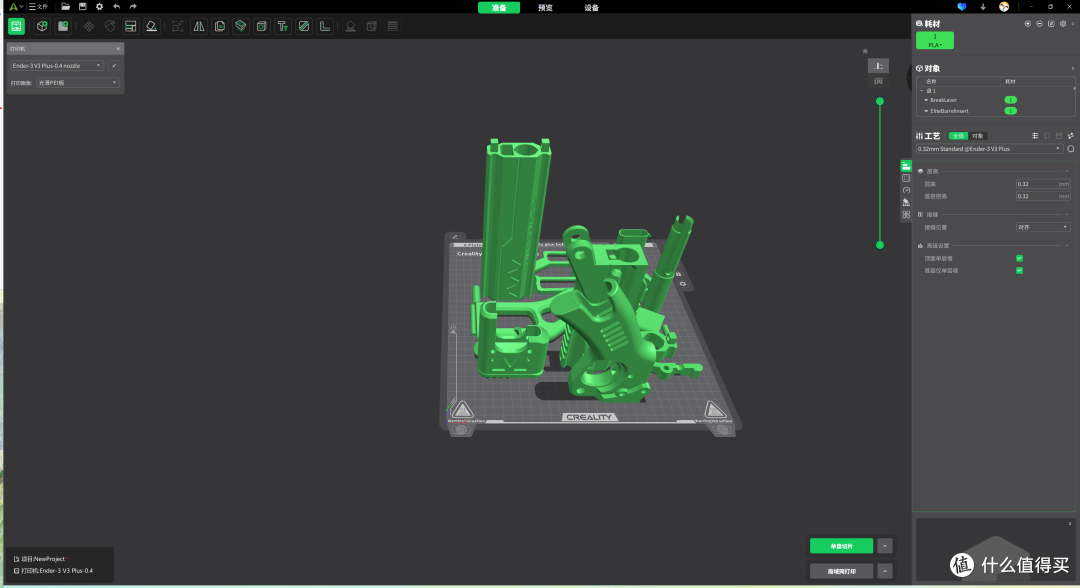This screenshot has width=1080, height=588.
Task: Activate the Mirror tool
Action: pos(198,26)
